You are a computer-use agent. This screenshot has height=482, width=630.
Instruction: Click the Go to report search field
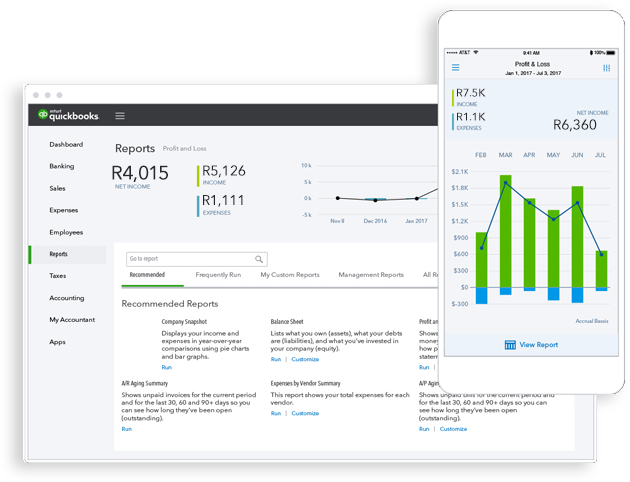point(196,259)
